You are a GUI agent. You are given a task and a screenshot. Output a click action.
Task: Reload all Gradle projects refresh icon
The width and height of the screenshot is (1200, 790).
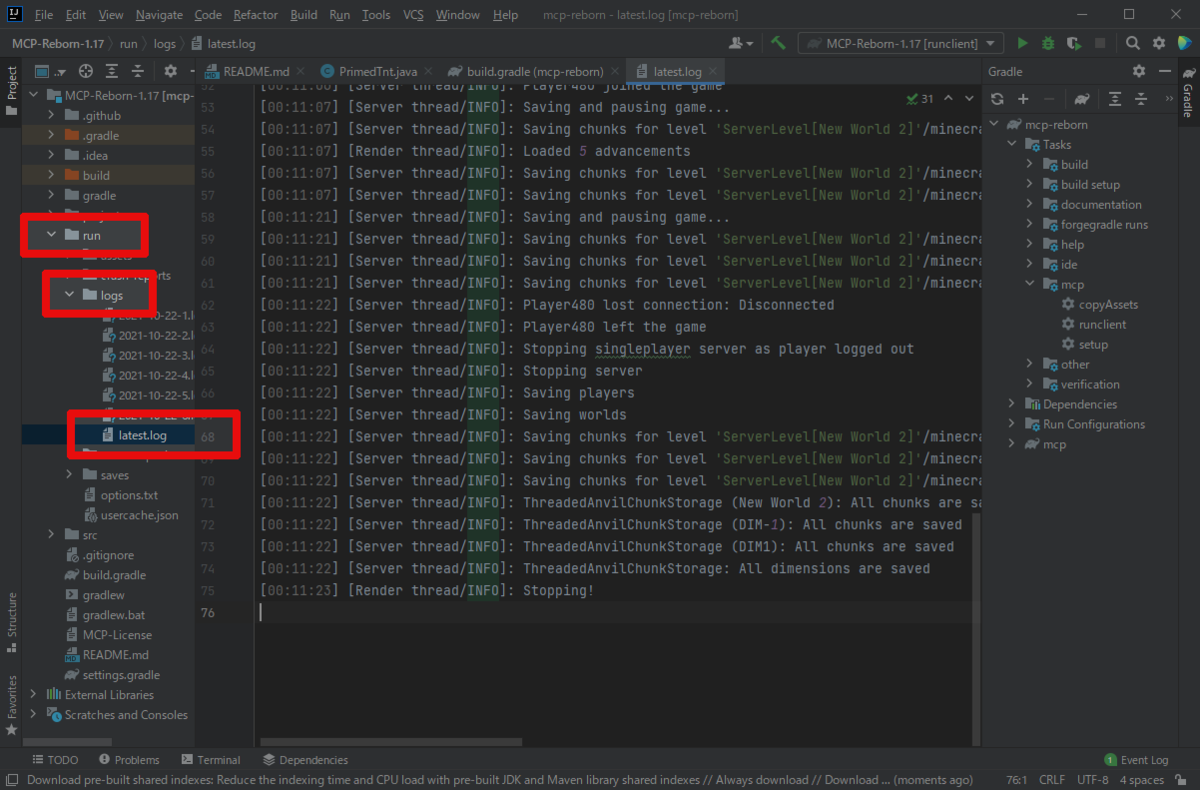click(997, 98)
